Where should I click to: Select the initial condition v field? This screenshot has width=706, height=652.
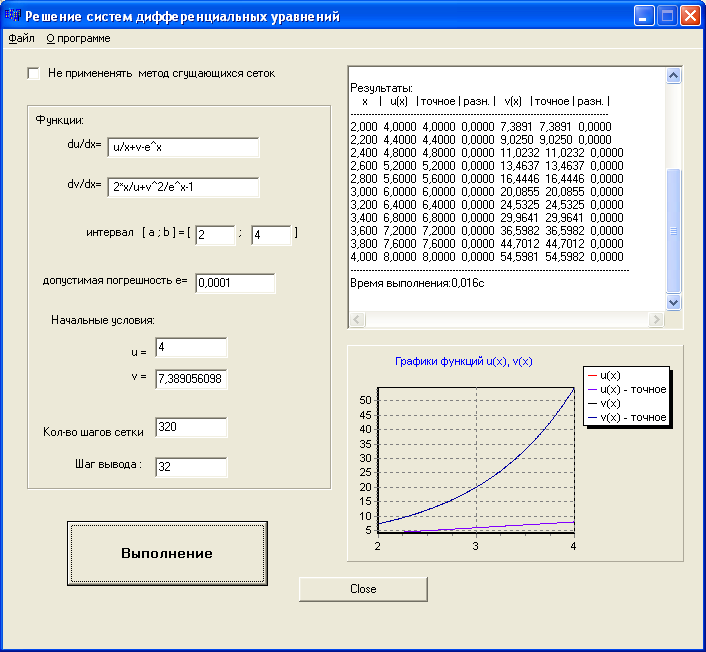[x=191, y=380]
